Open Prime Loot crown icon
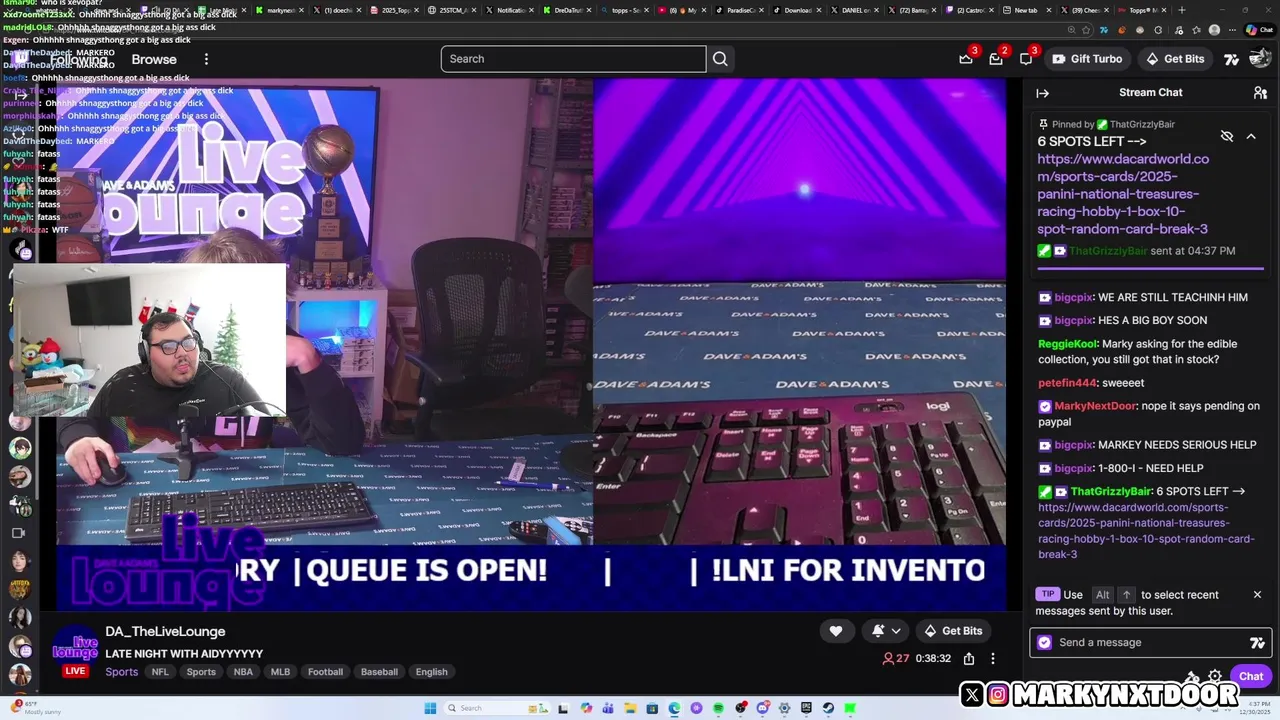 965,58
